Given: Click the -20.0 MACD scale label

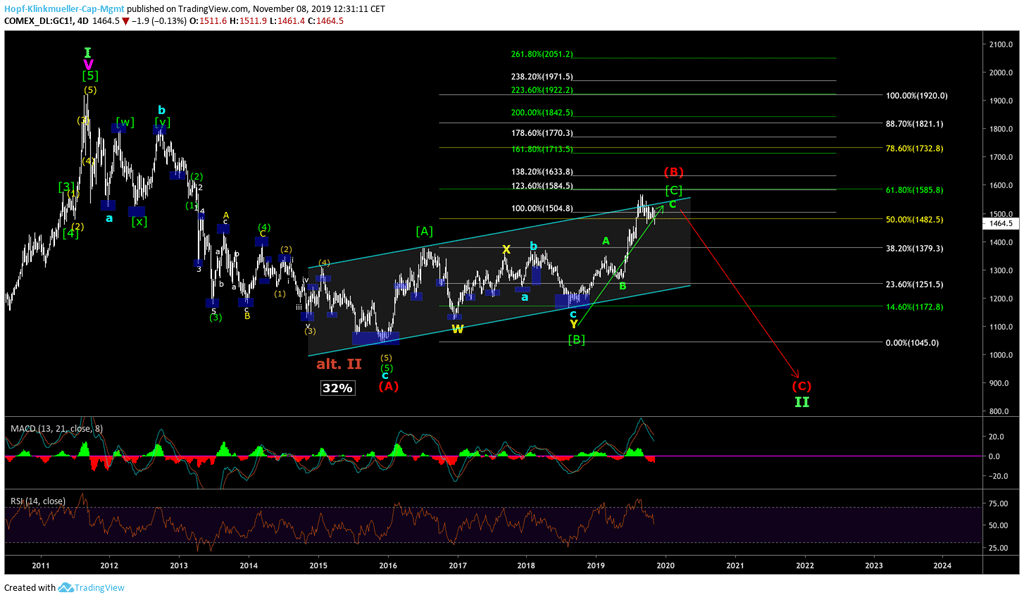Looking at the screenshot, I should pyautogui.click(x=997, y=477).
